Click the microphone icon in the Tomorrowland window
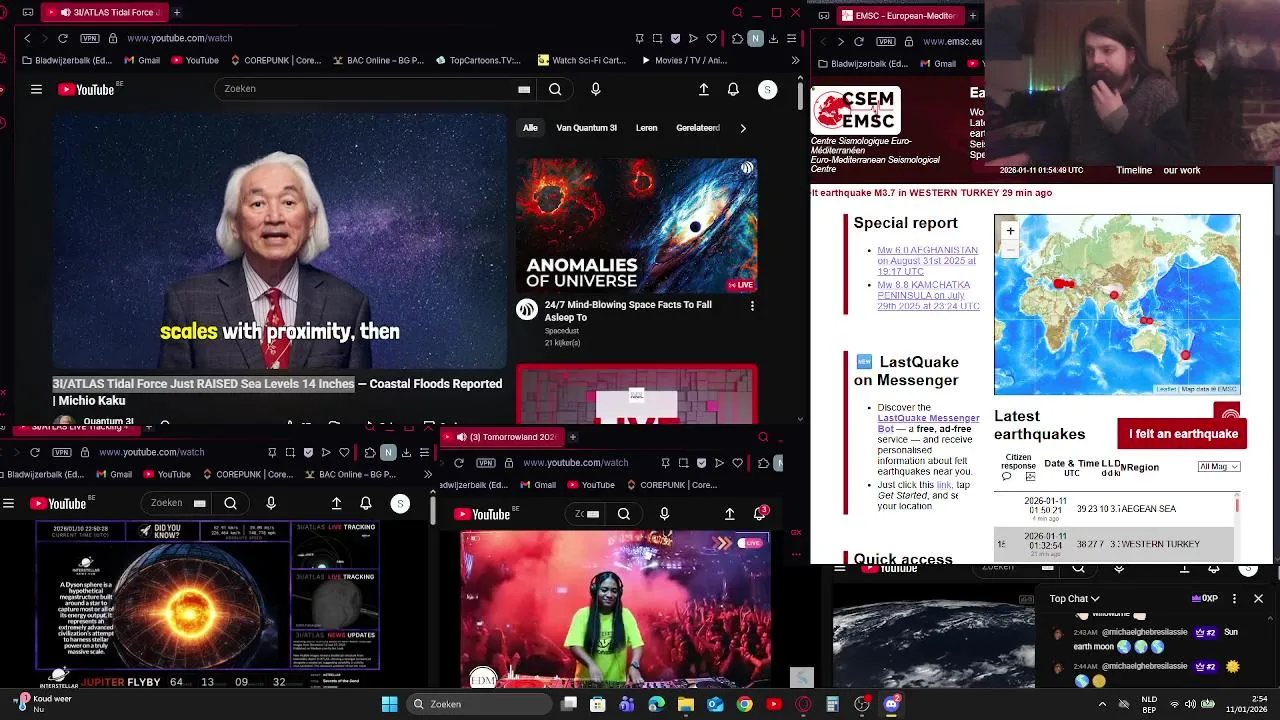The height and width of the screenshot is (720, 1280). 664,514
